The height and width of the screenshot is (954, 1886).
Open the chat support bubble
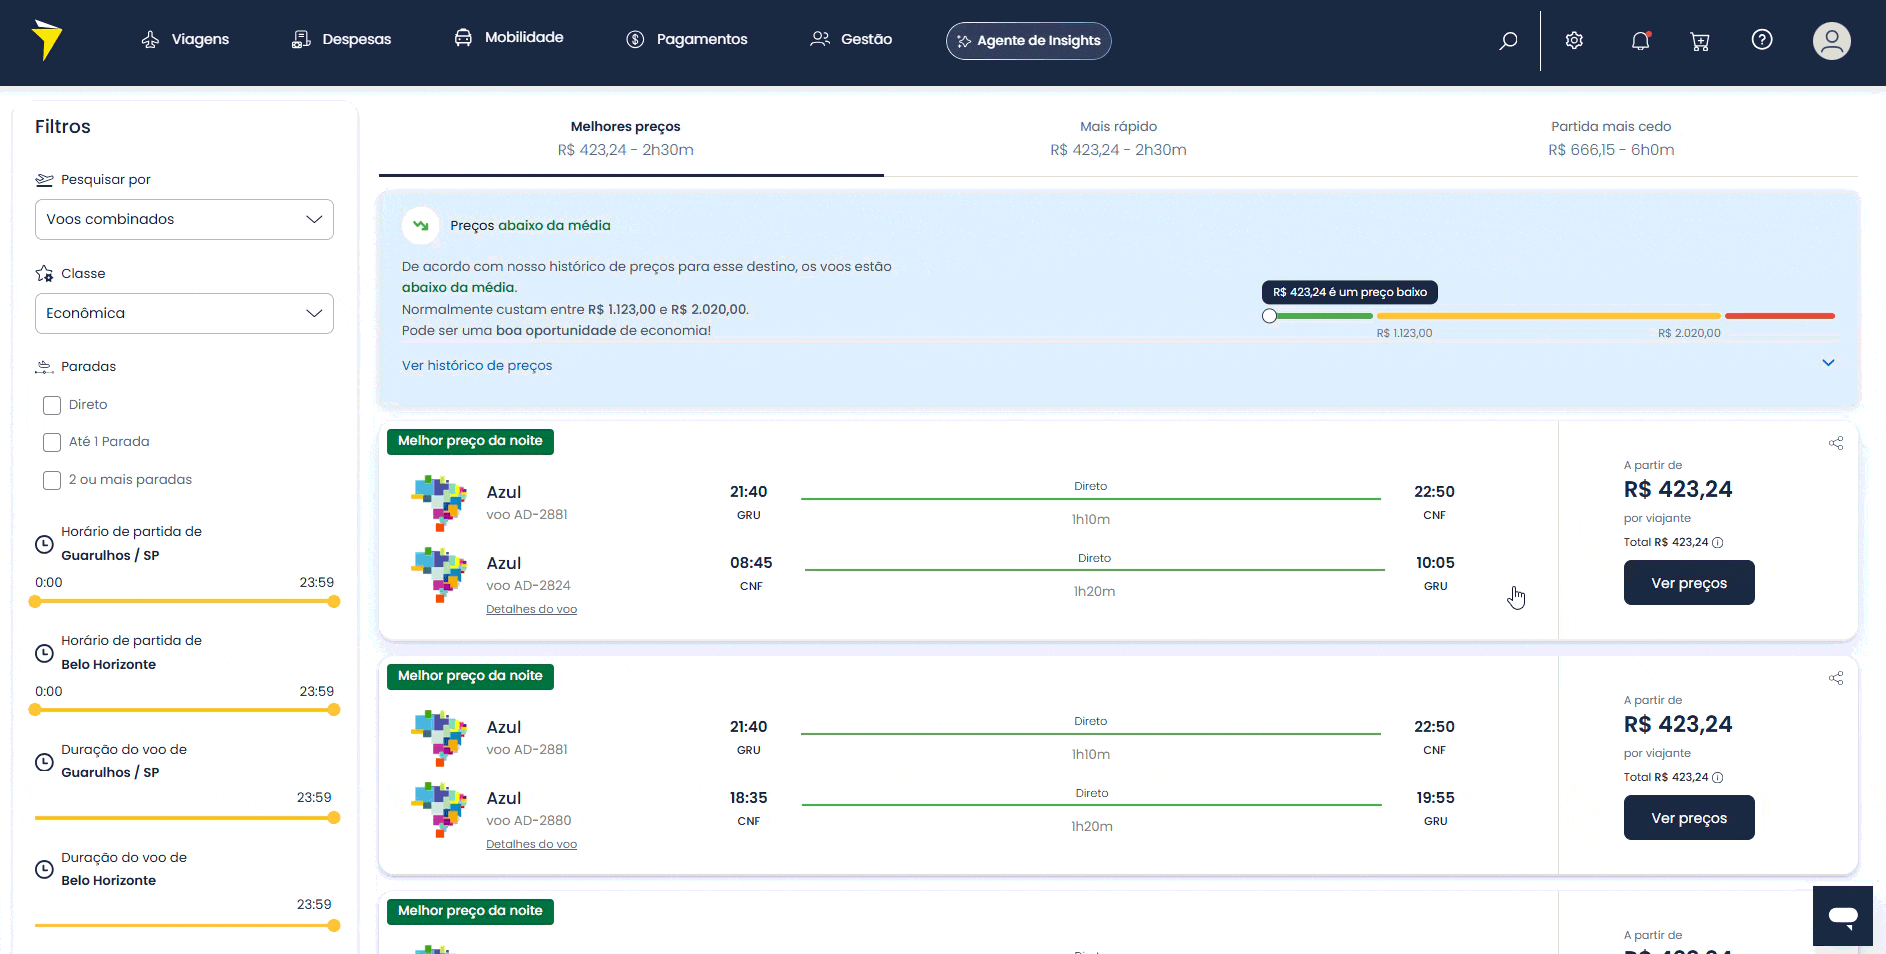1842,915
